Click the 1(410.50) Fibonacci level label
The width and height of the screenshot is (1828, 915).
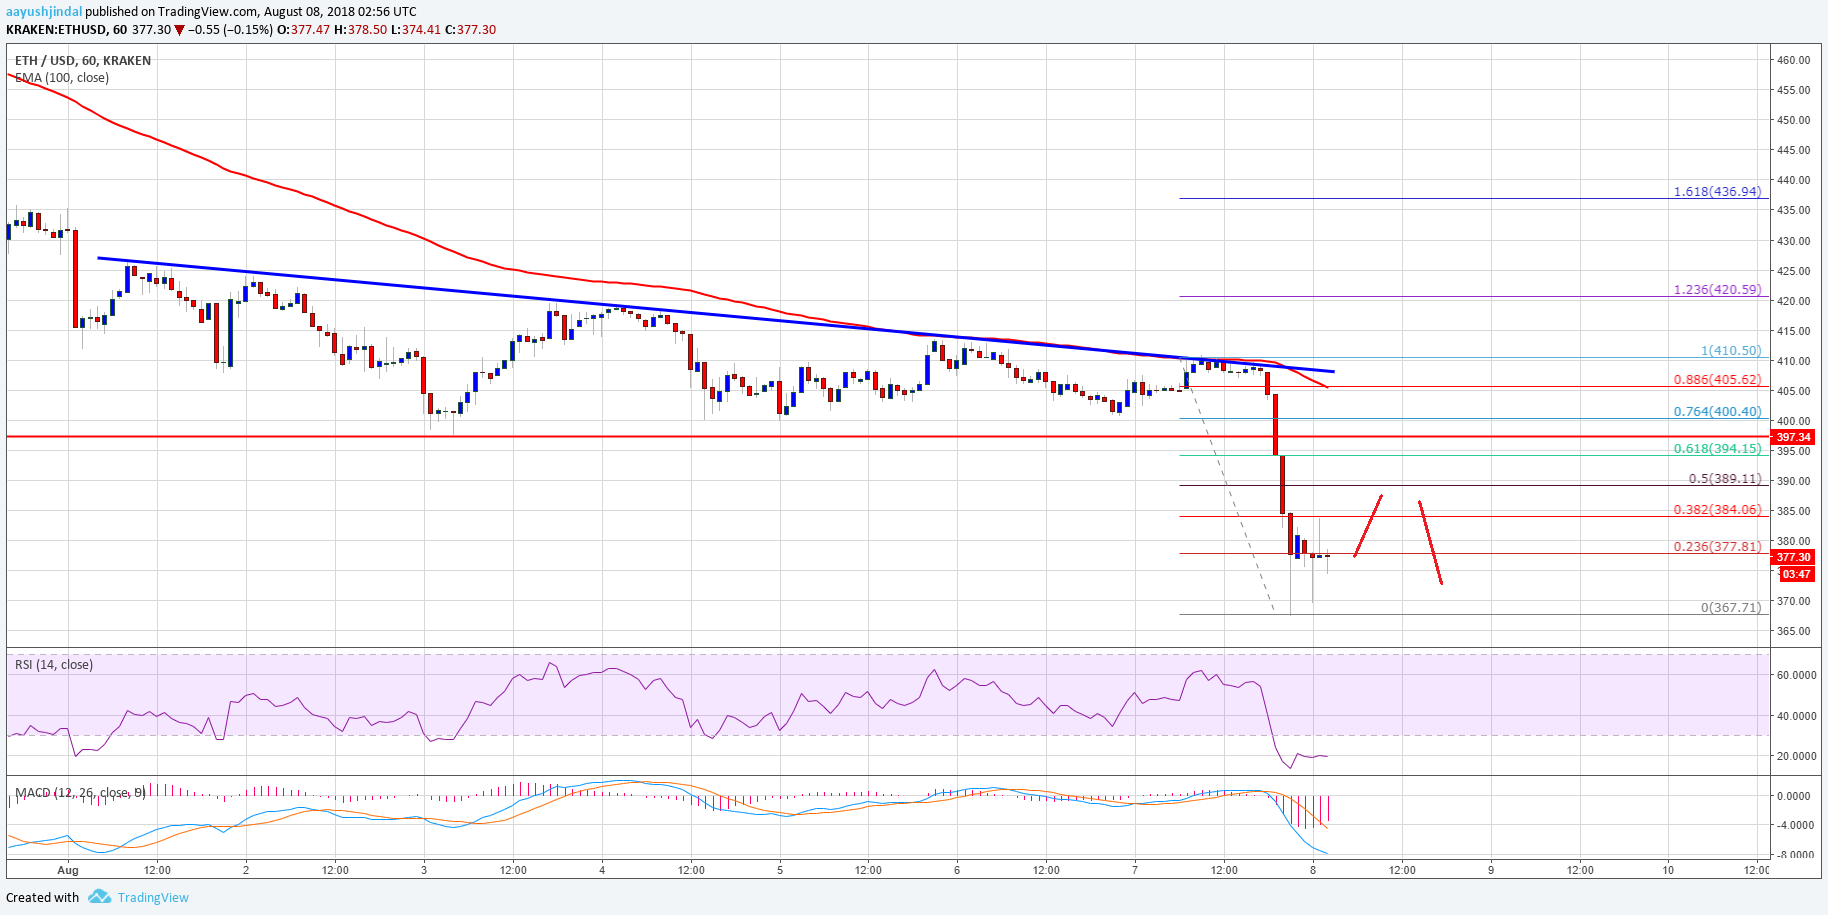click(1731, 351)
